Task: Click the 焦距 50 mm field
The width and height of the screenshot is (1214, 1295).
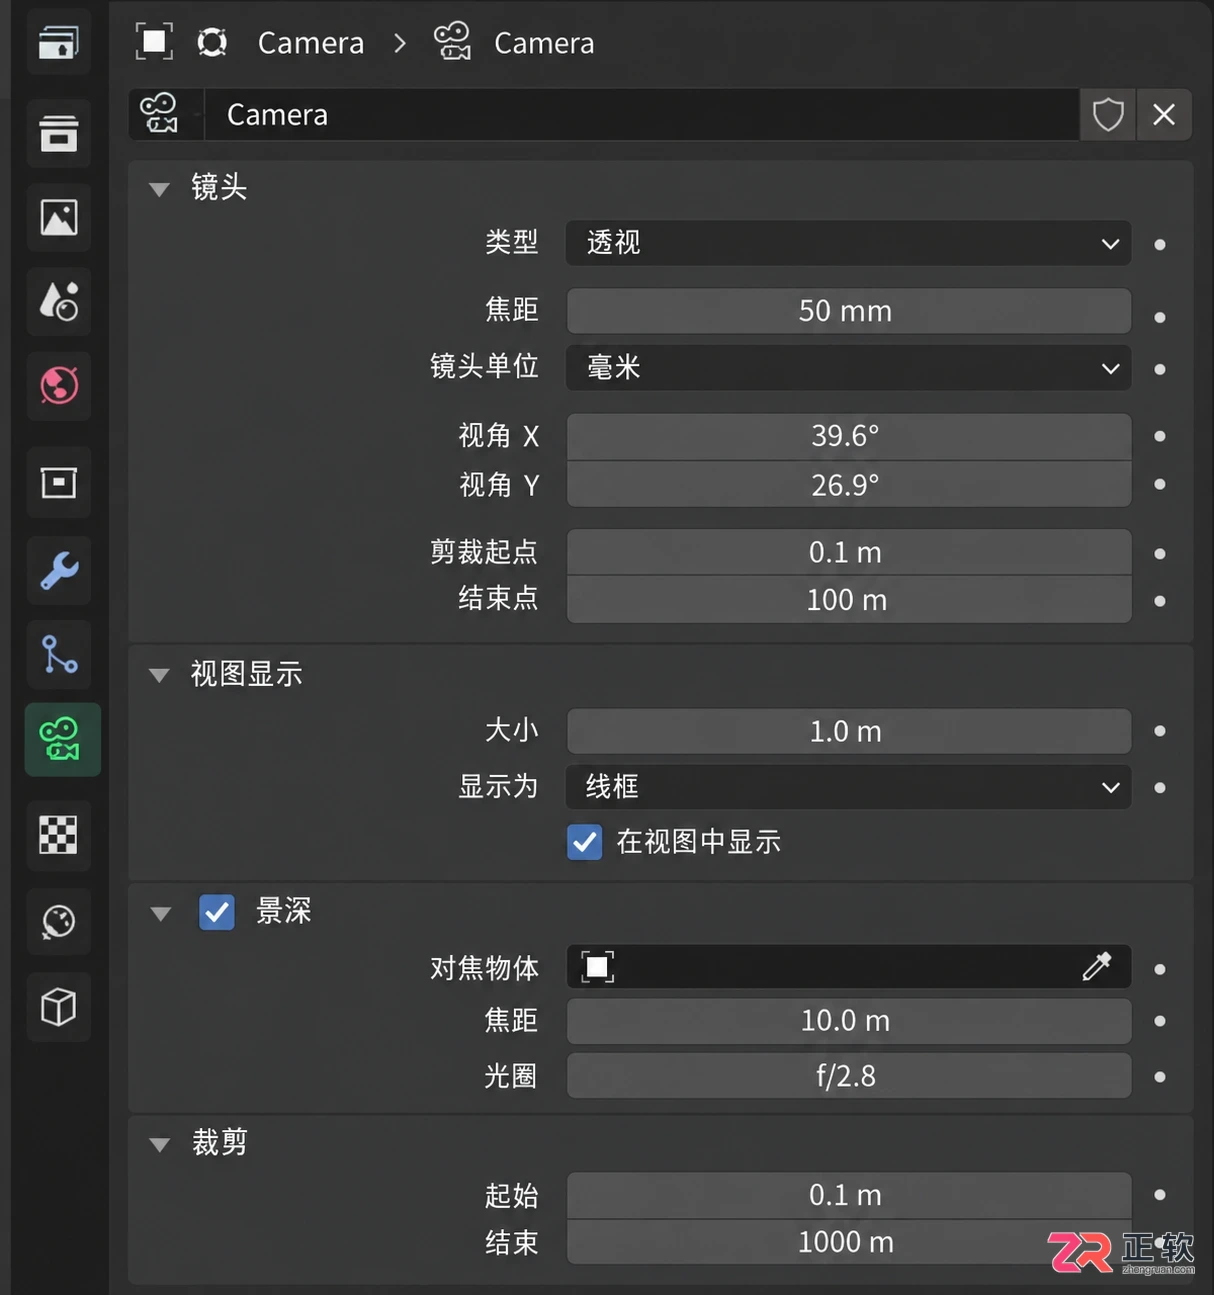Action: click(849, 311)
